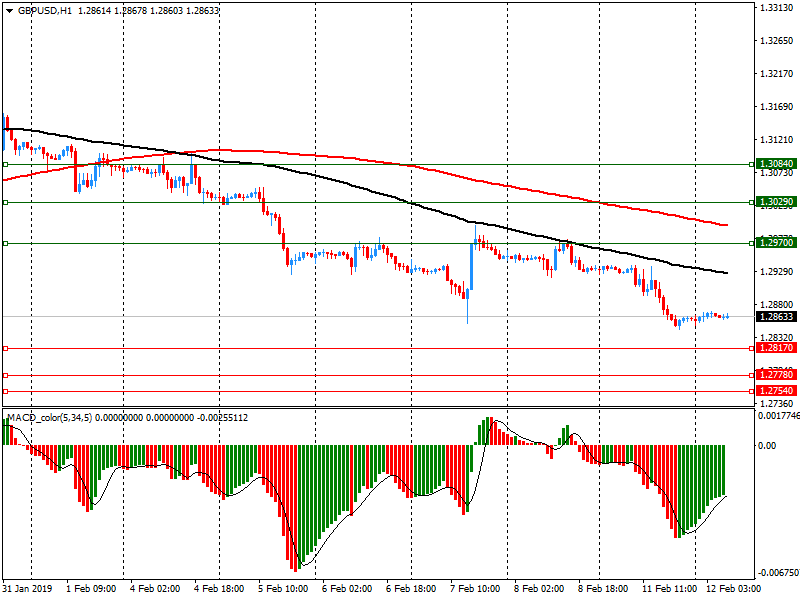This screenshot has height=600, width=800.
Task: Click left square handle of 1.27540 line
Action: click(5, 390)
